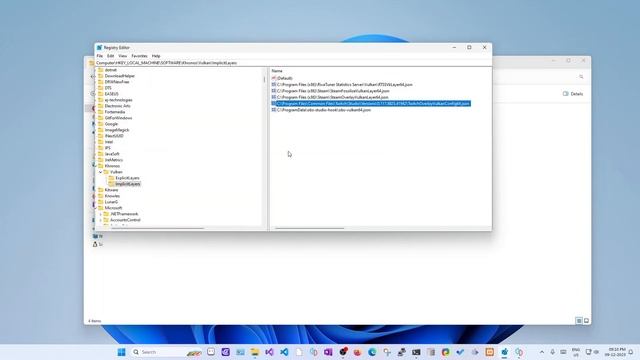Select the SteamFossilizeVulkanLayer64.json value
Image resolution: width=640 pixels, height=360 pixels.
tap(333, 91)
